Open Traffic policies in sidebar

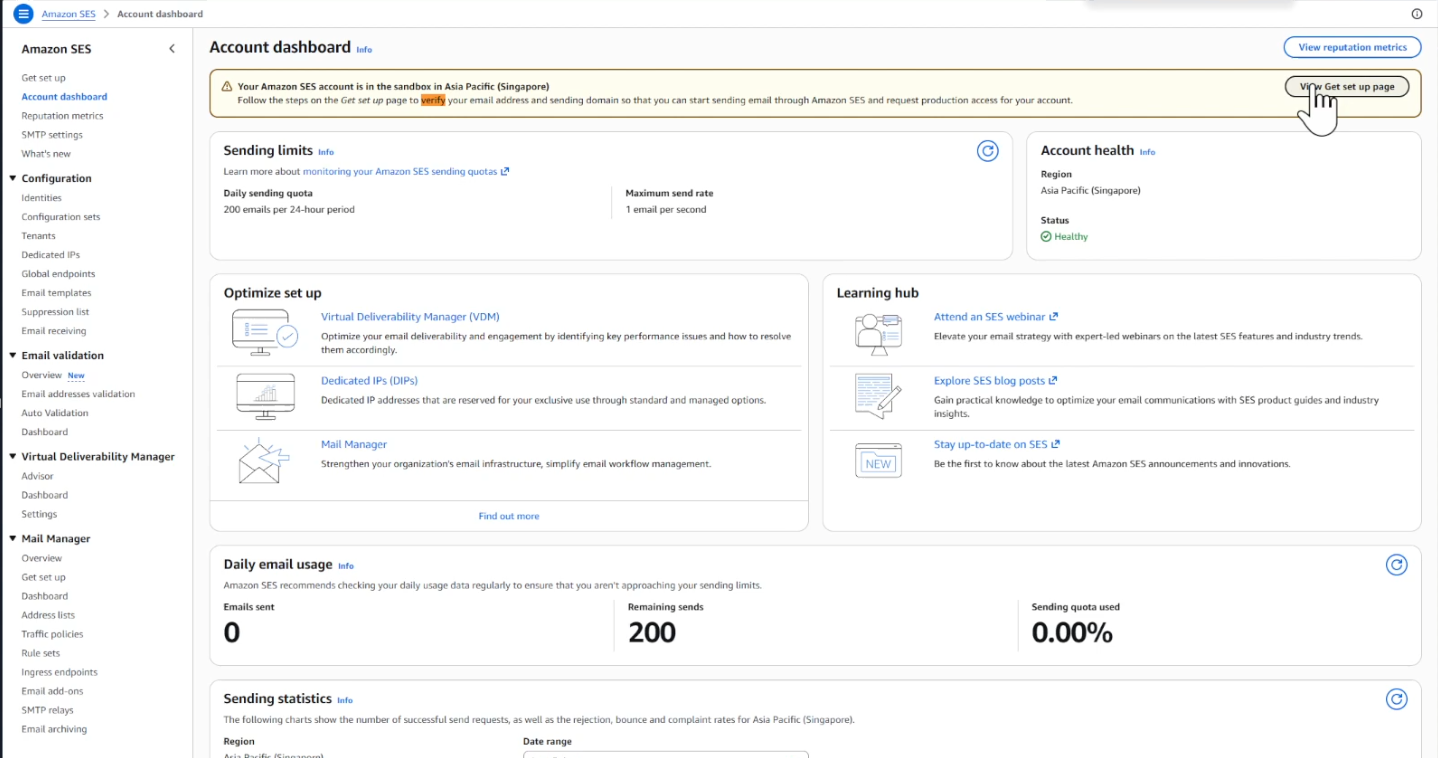(x=52, y=634)
